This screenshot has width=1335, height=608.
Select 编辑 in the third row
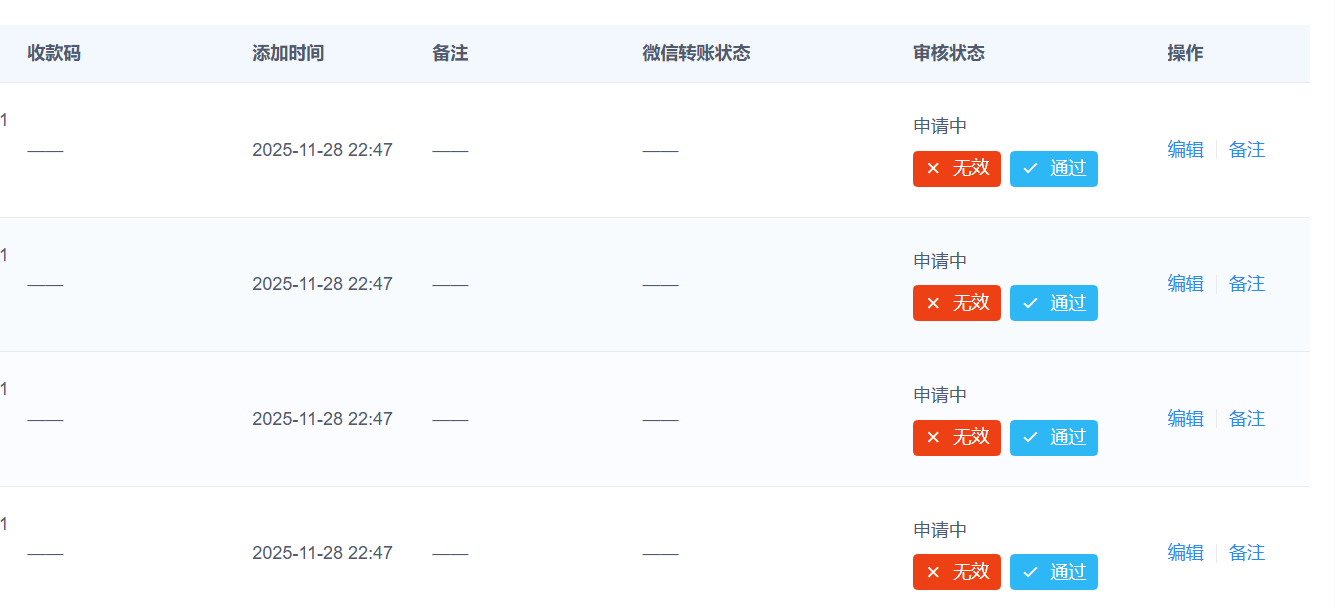(x=1185, y=419)
